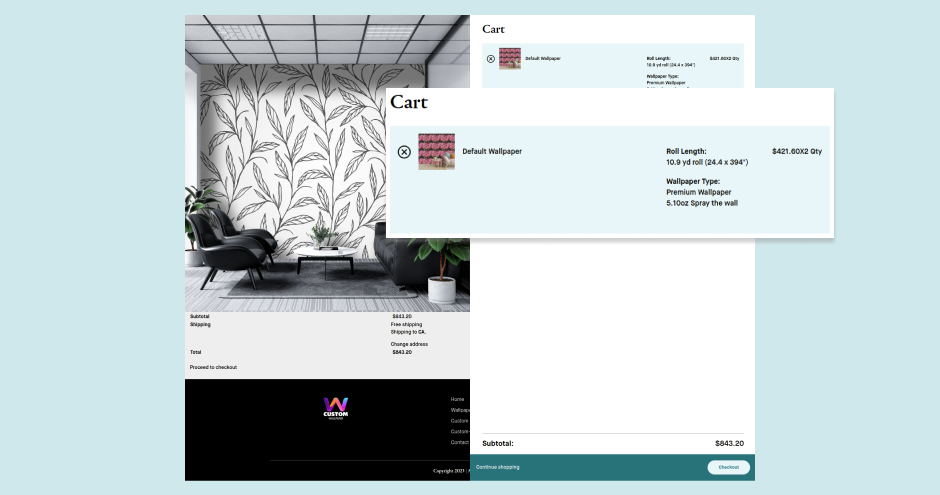Image resolution: width=940 pixels, height=495 pixels.
Task: Click '5.10oz Spray the wall' text
Action: 702,203
